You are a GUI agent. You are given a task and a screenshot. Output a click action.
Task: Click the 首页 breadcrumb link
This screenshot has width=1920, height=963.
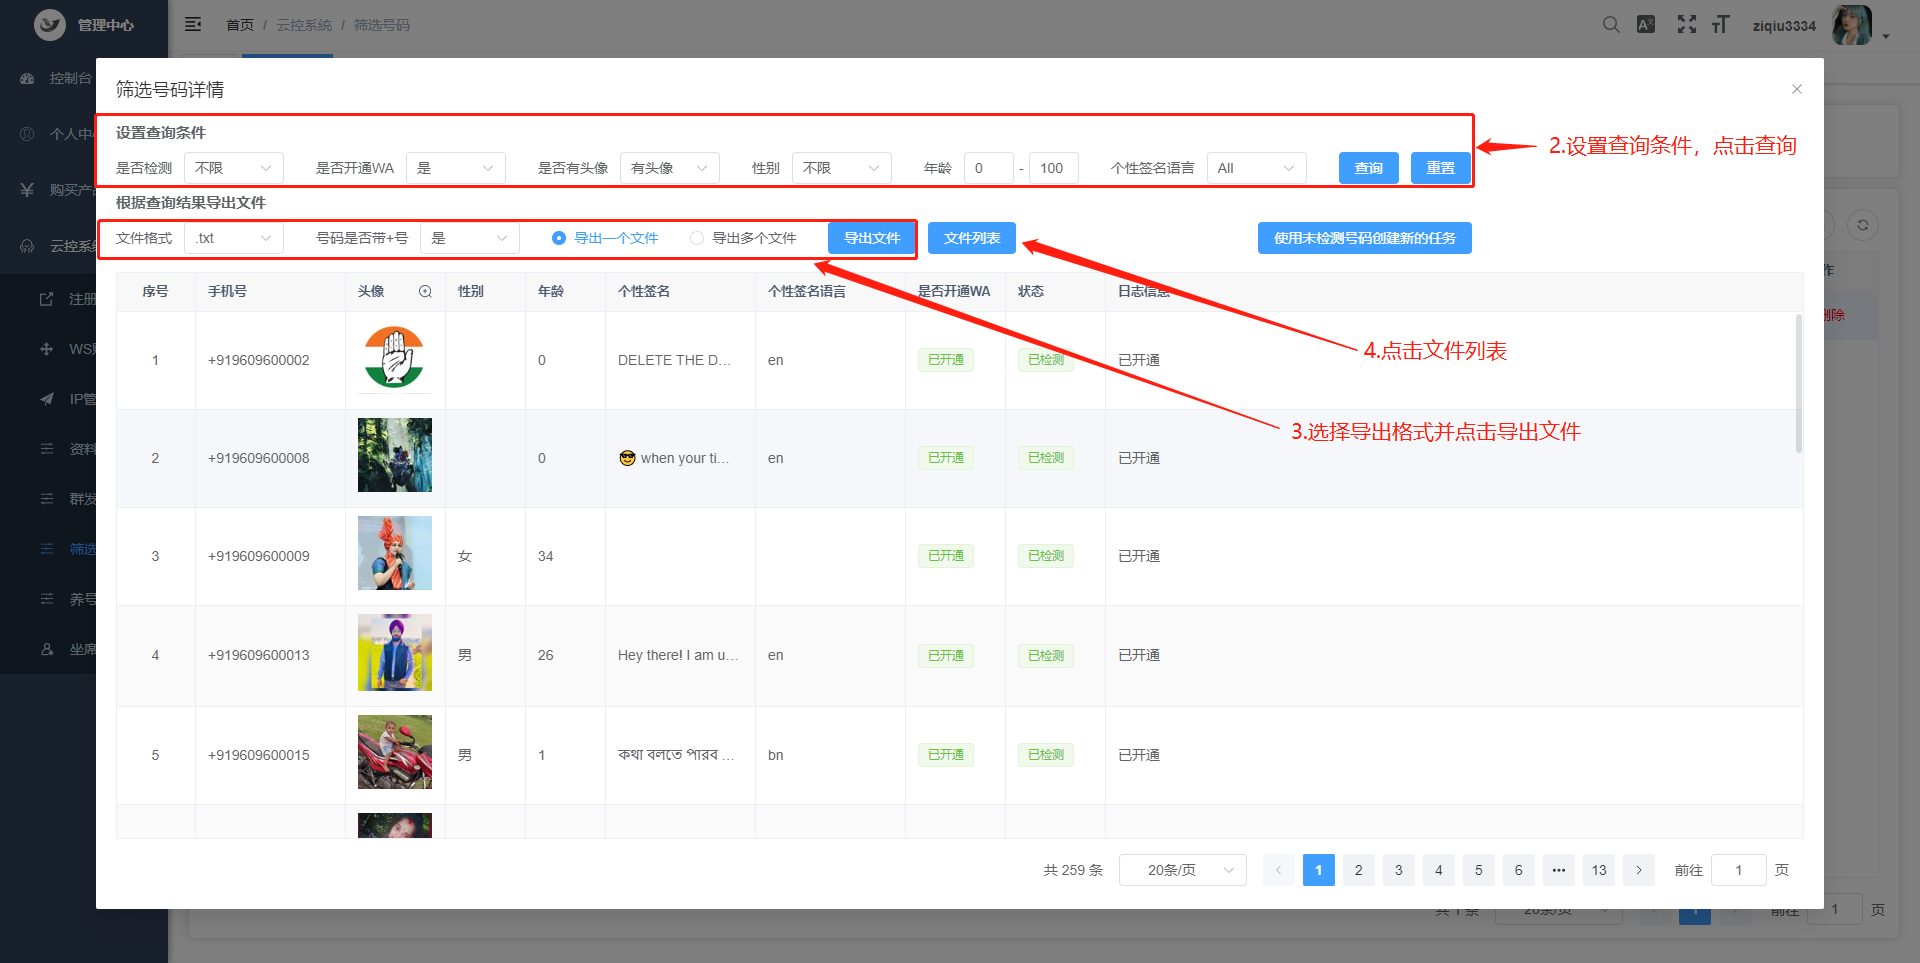tap(240, 25)
